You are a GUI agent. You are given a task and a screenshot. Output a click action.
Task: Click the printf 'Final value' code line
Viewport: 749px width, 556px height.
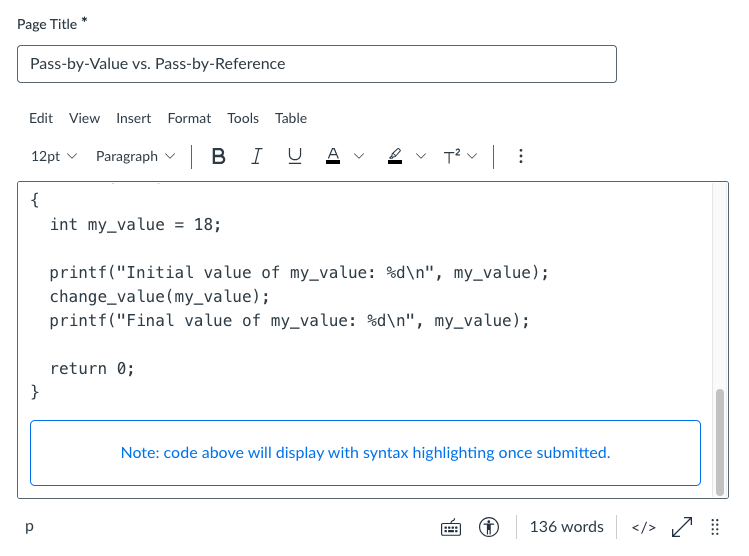289,321
